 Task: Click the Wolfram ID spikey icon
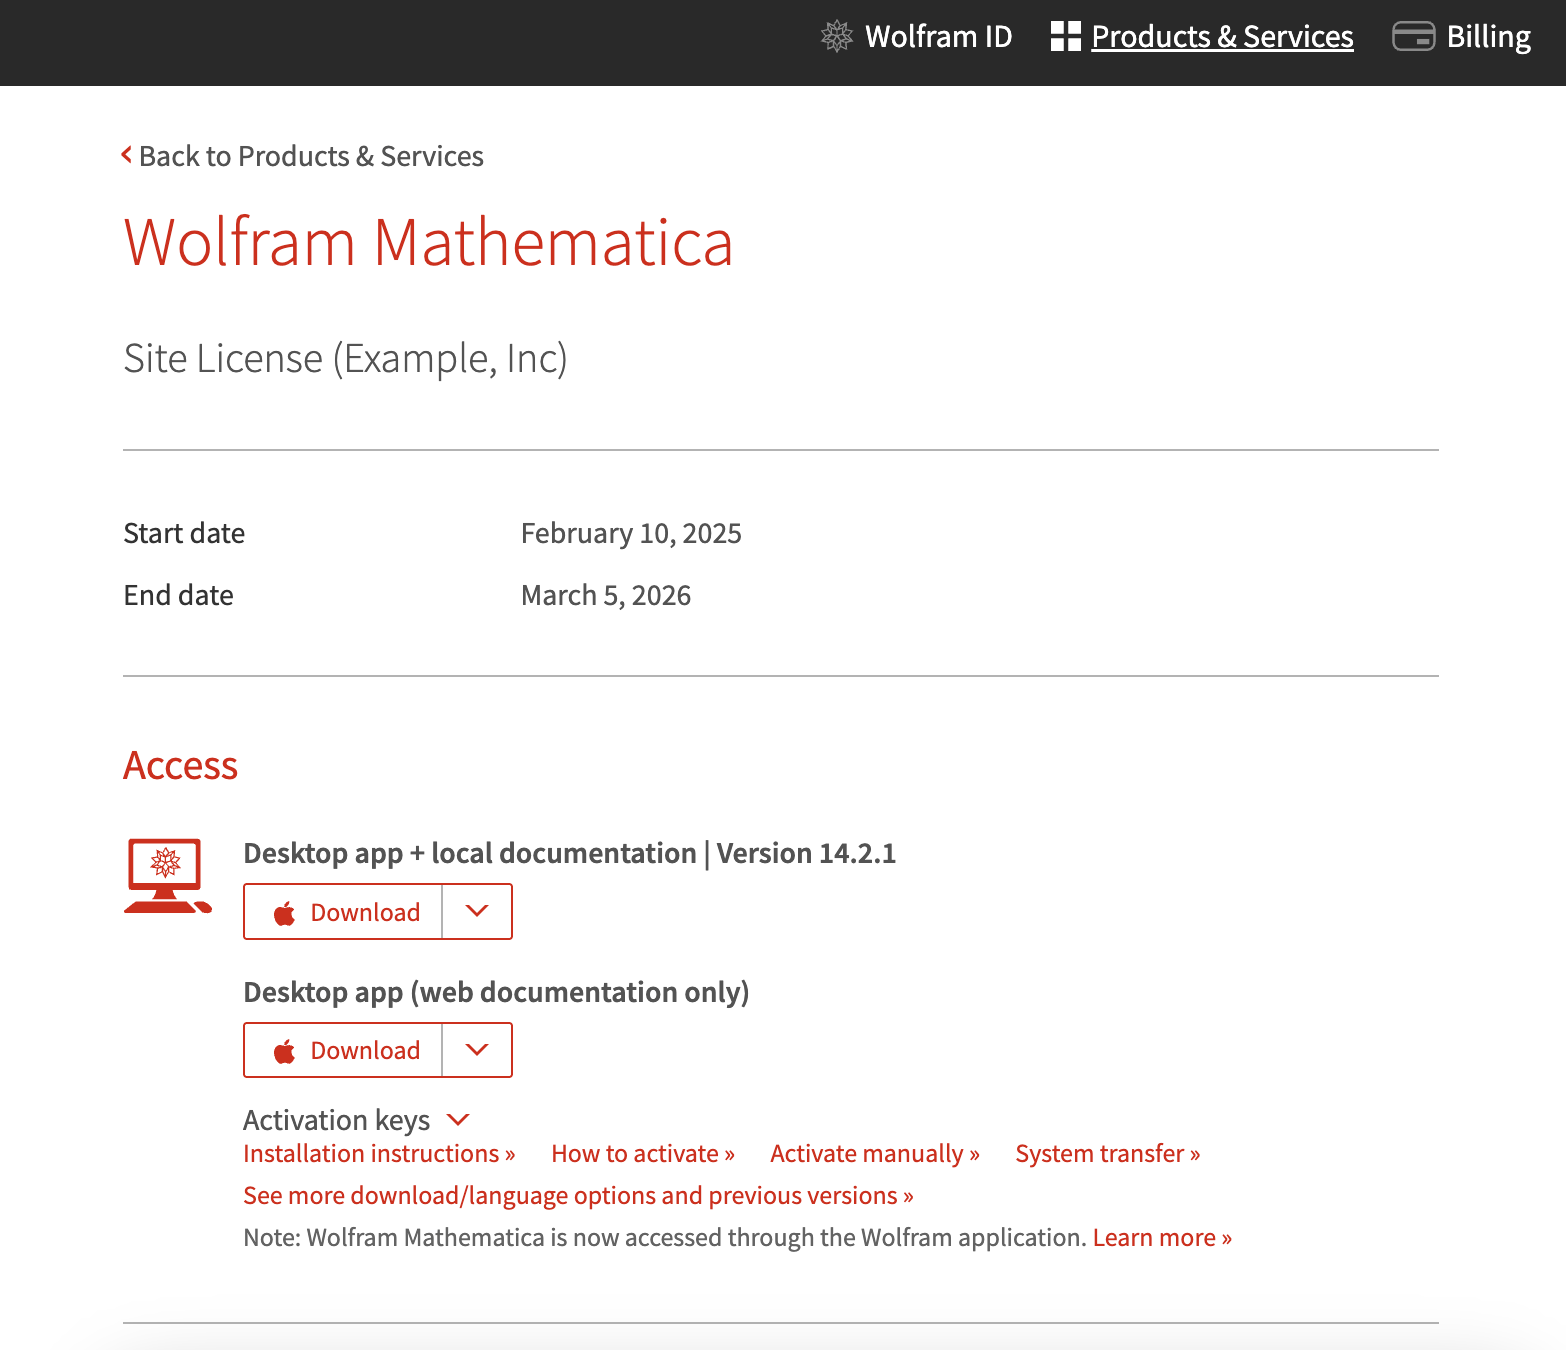click(x=836, y=37)
